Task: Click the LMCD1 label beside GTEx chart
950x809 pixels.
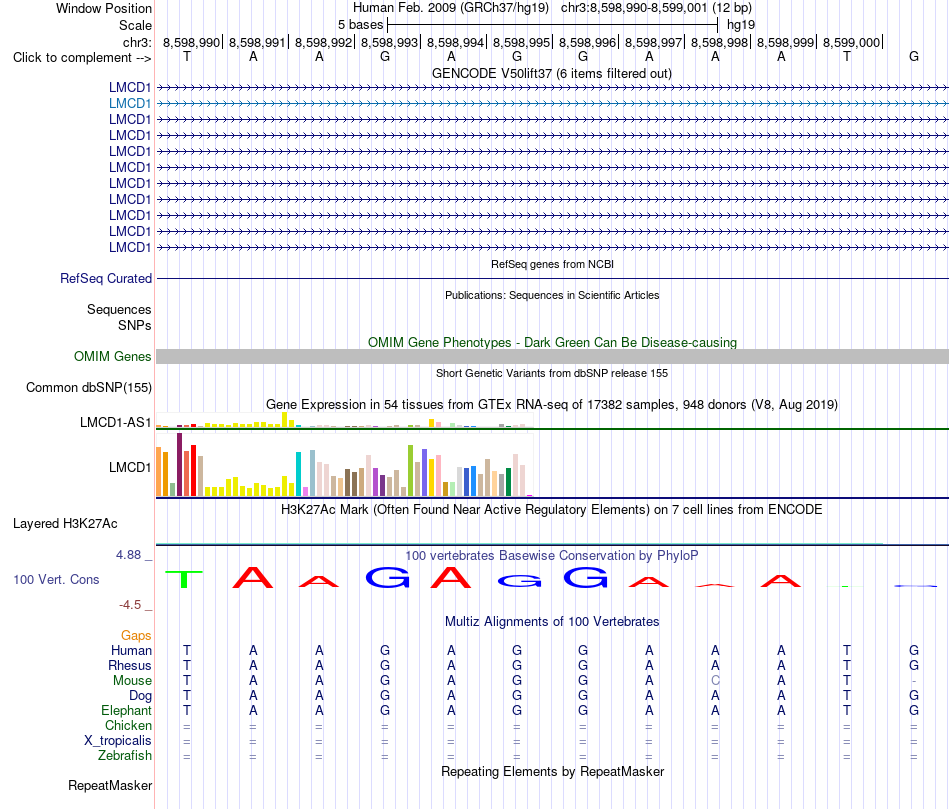Action: point(130,467)
